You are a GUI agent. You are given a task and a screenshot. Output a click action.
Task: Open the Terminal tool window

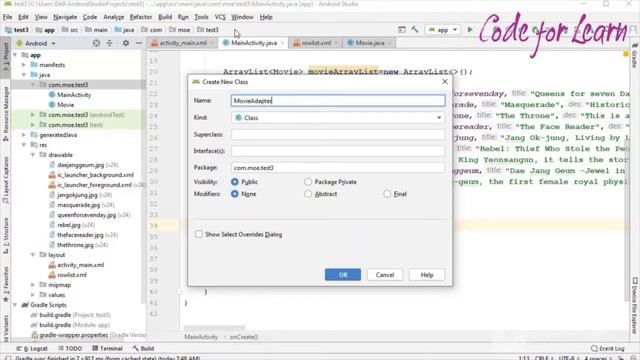coord(107,349)
